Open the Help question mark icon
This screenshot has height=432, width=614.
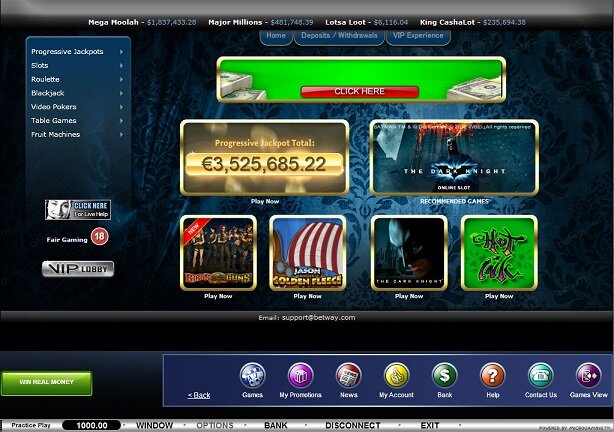(493, 375)
